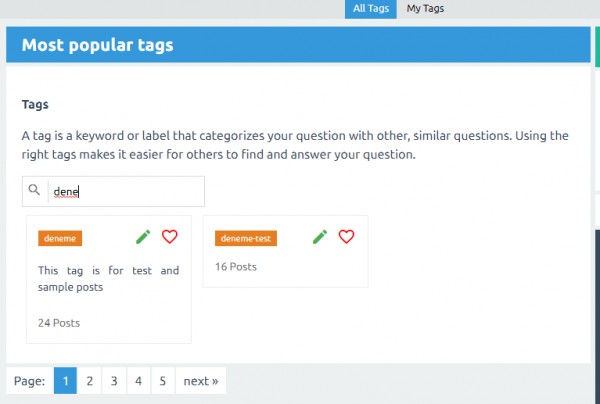Open the orange deneme tag label
This screenshot has height=404, width=600.
tap(60, 238)
